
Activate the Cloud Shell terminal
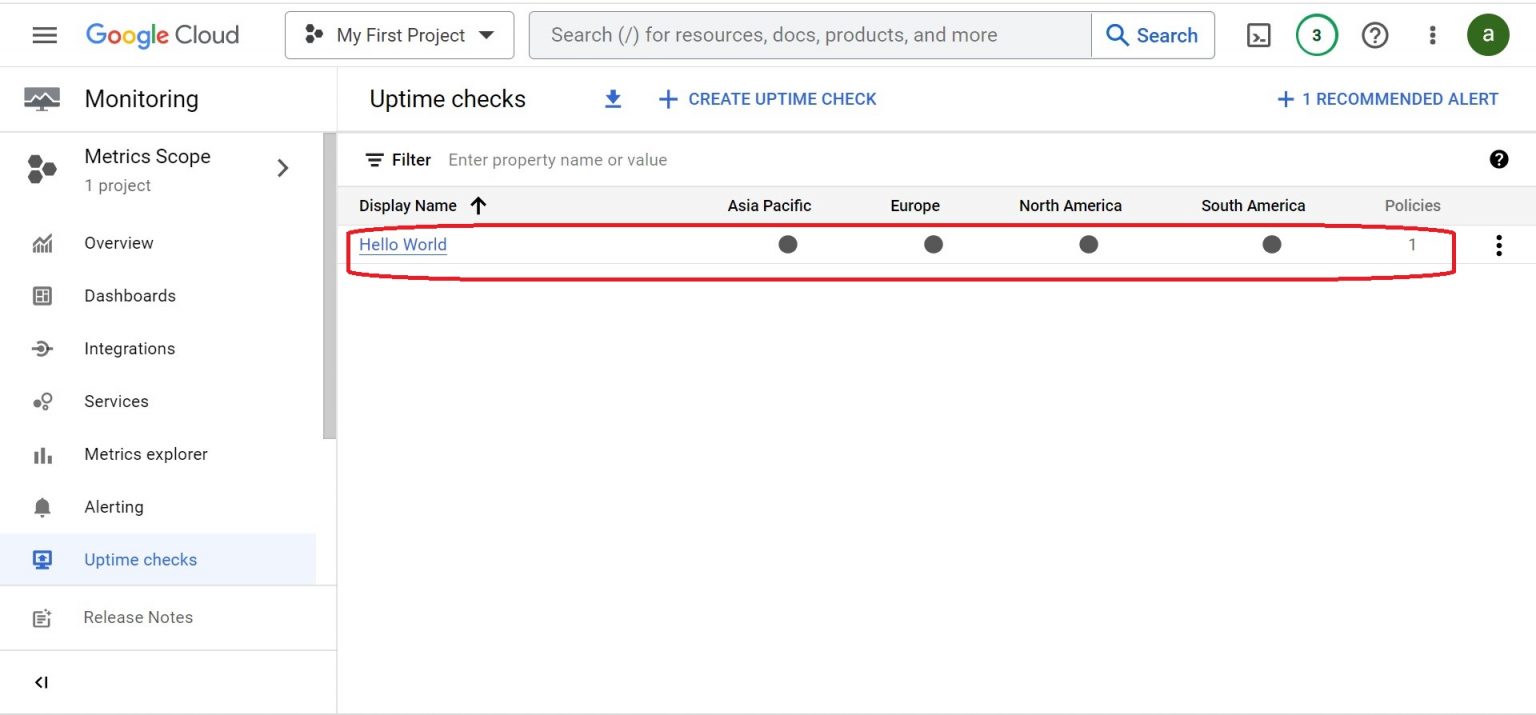pyautogui.click(x=1258, y=34)
